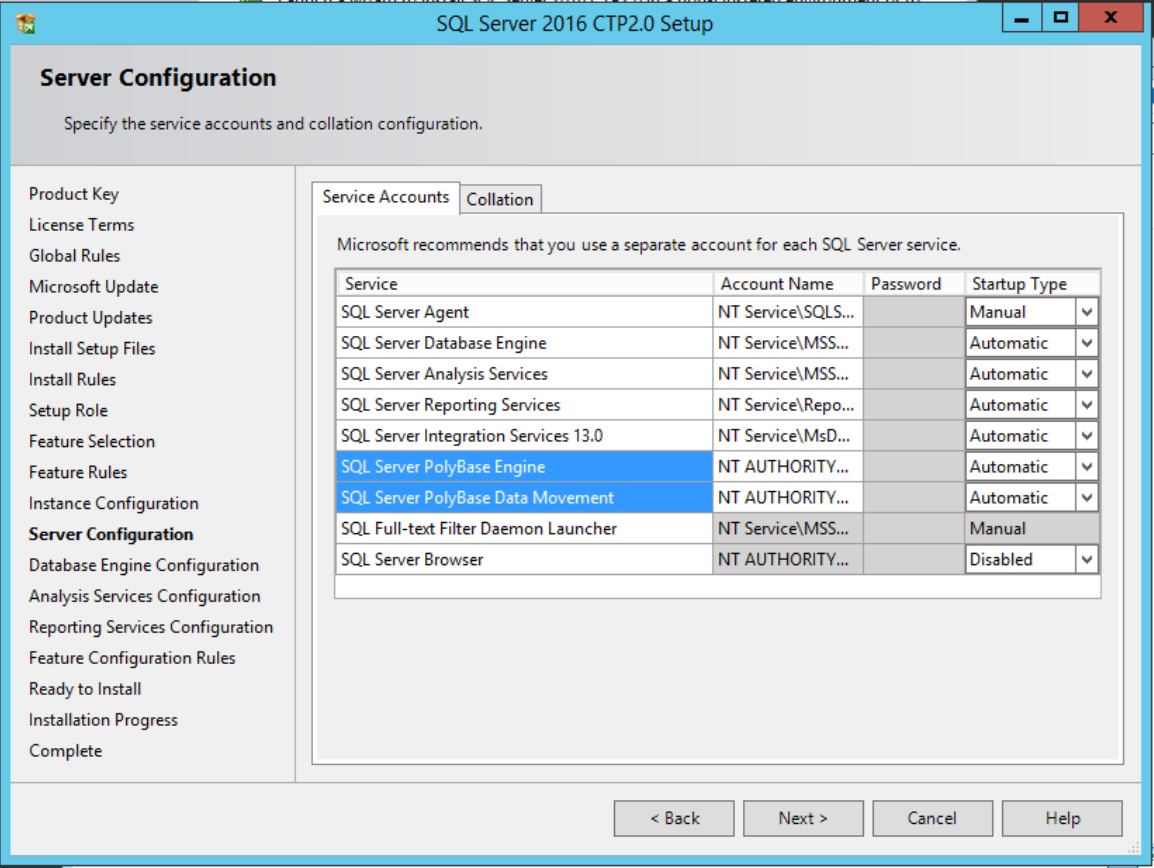The width and height of the screenshot is (1154, 868).
Task: Open Startup Type dropdown for SQL Server Reporting Services
Action: [1087, 405]
